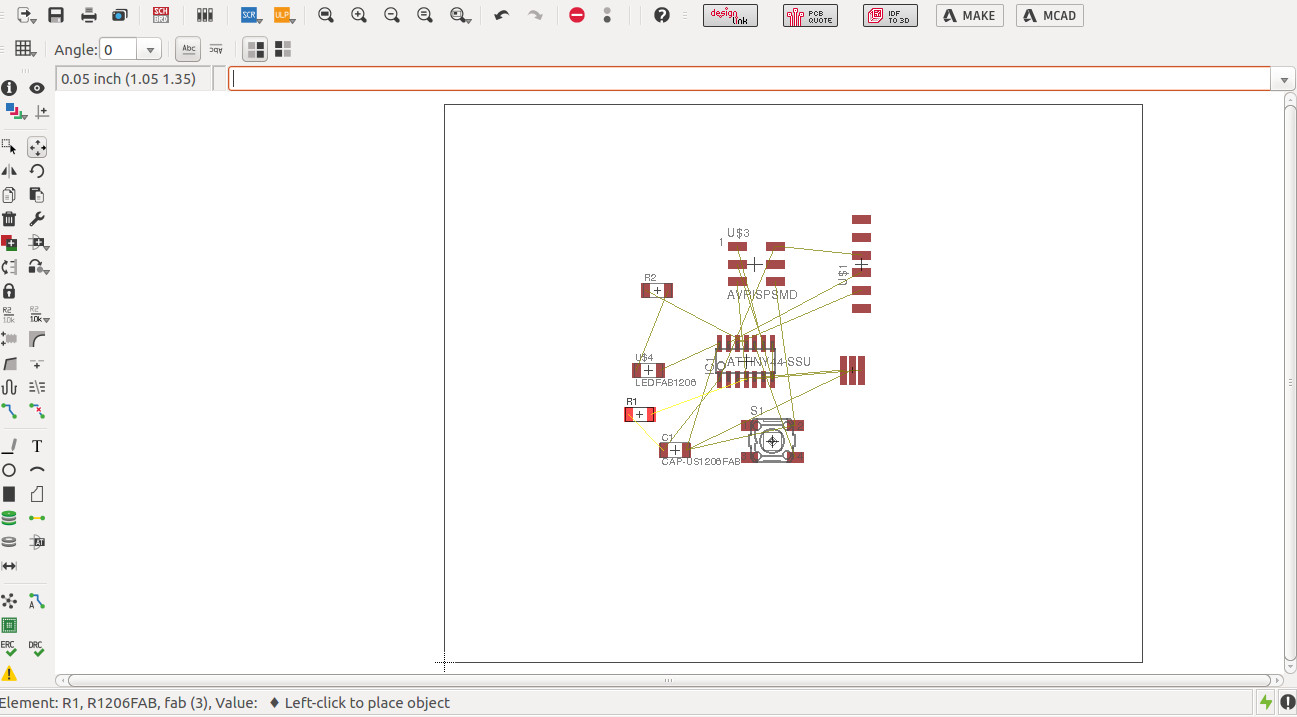Screen dimensions: 1297x717
Task: Open the help question mark
Action: tap(661, 15)
